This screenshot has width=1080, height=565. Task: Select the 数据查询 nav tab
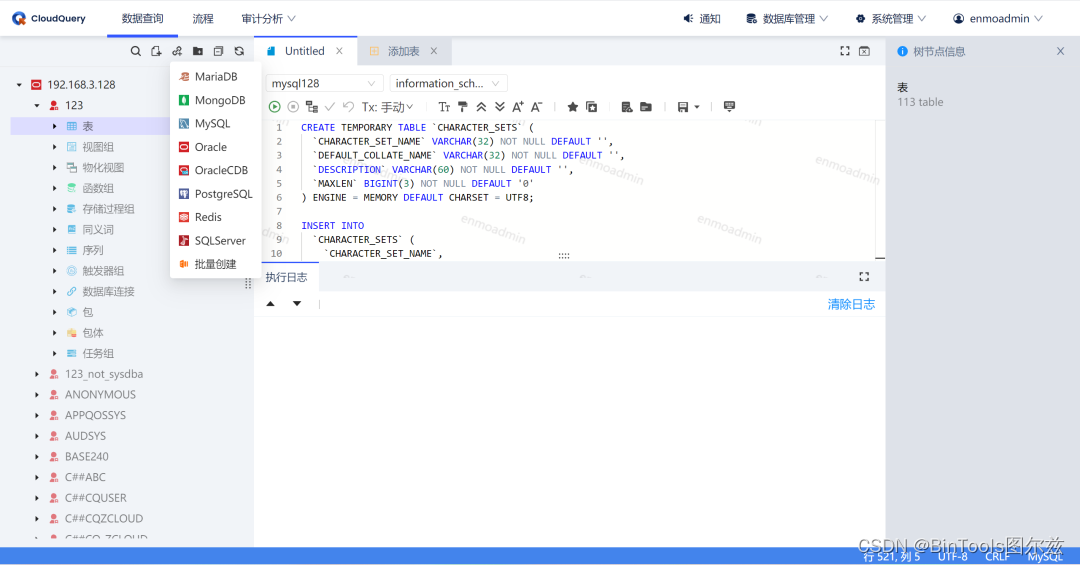(143, 19)
